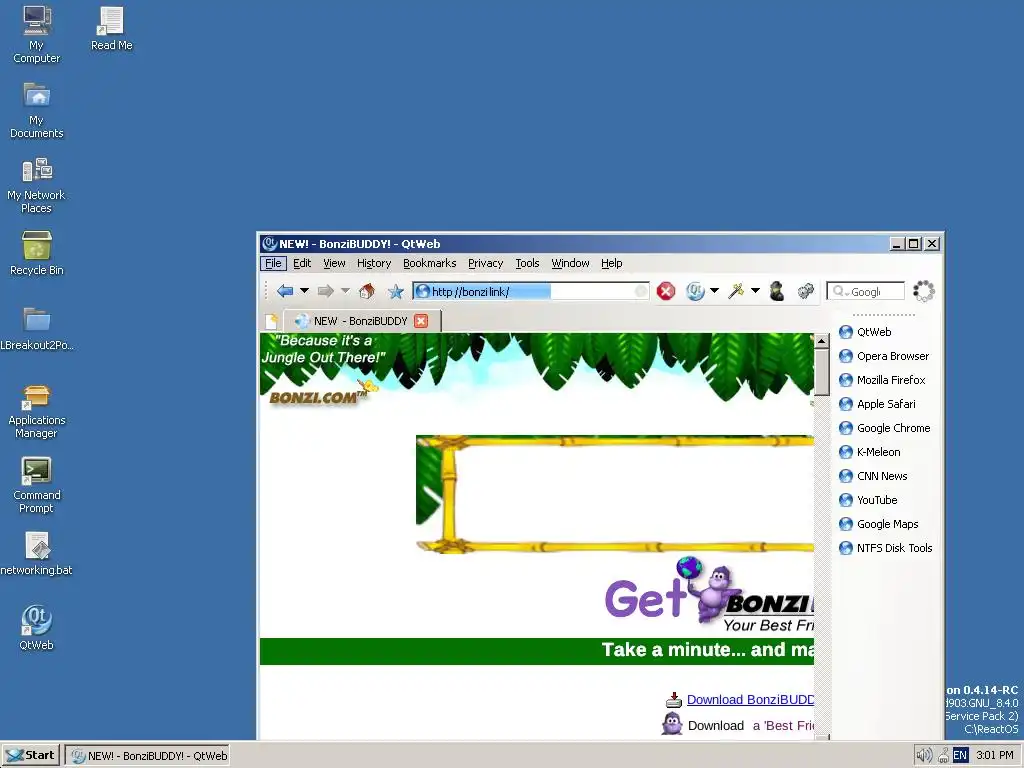Open the History menu
This screenshot has height=768, width=1024.
[x=374, y=263]
